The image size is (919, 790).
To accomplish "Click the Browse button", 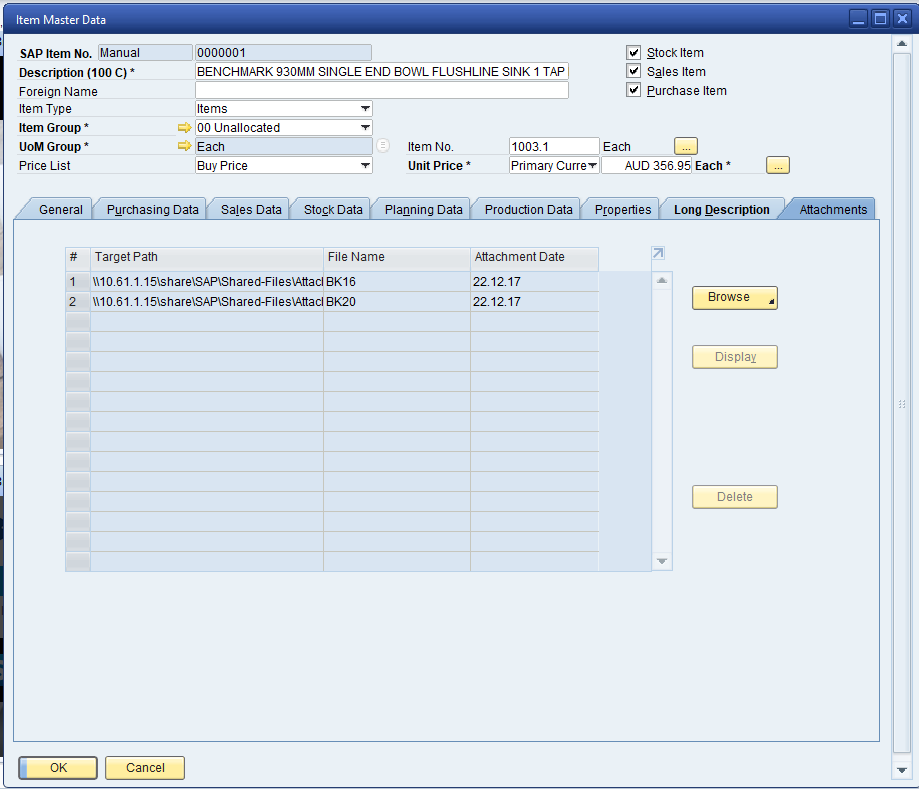I will [x=734, y=298].
